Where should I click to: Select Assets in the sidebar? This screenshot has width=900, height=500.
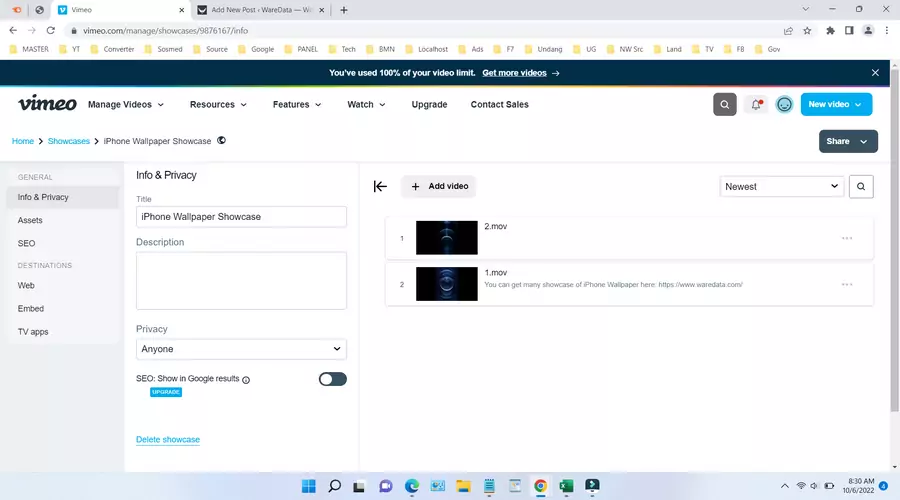63,220
